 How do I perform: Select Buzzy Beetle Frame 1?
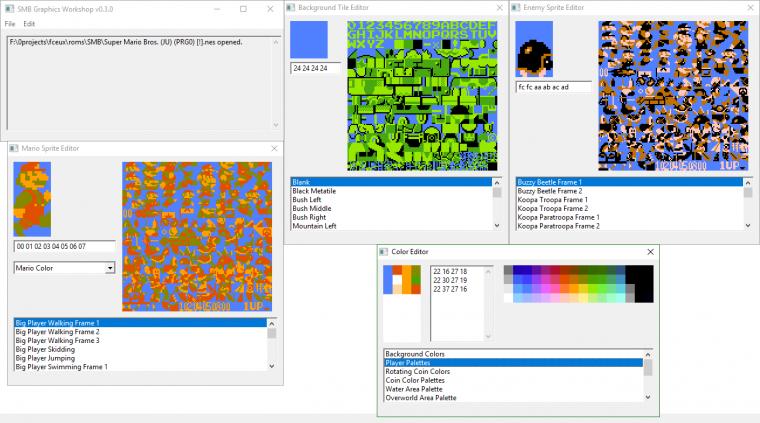[629, 182]
